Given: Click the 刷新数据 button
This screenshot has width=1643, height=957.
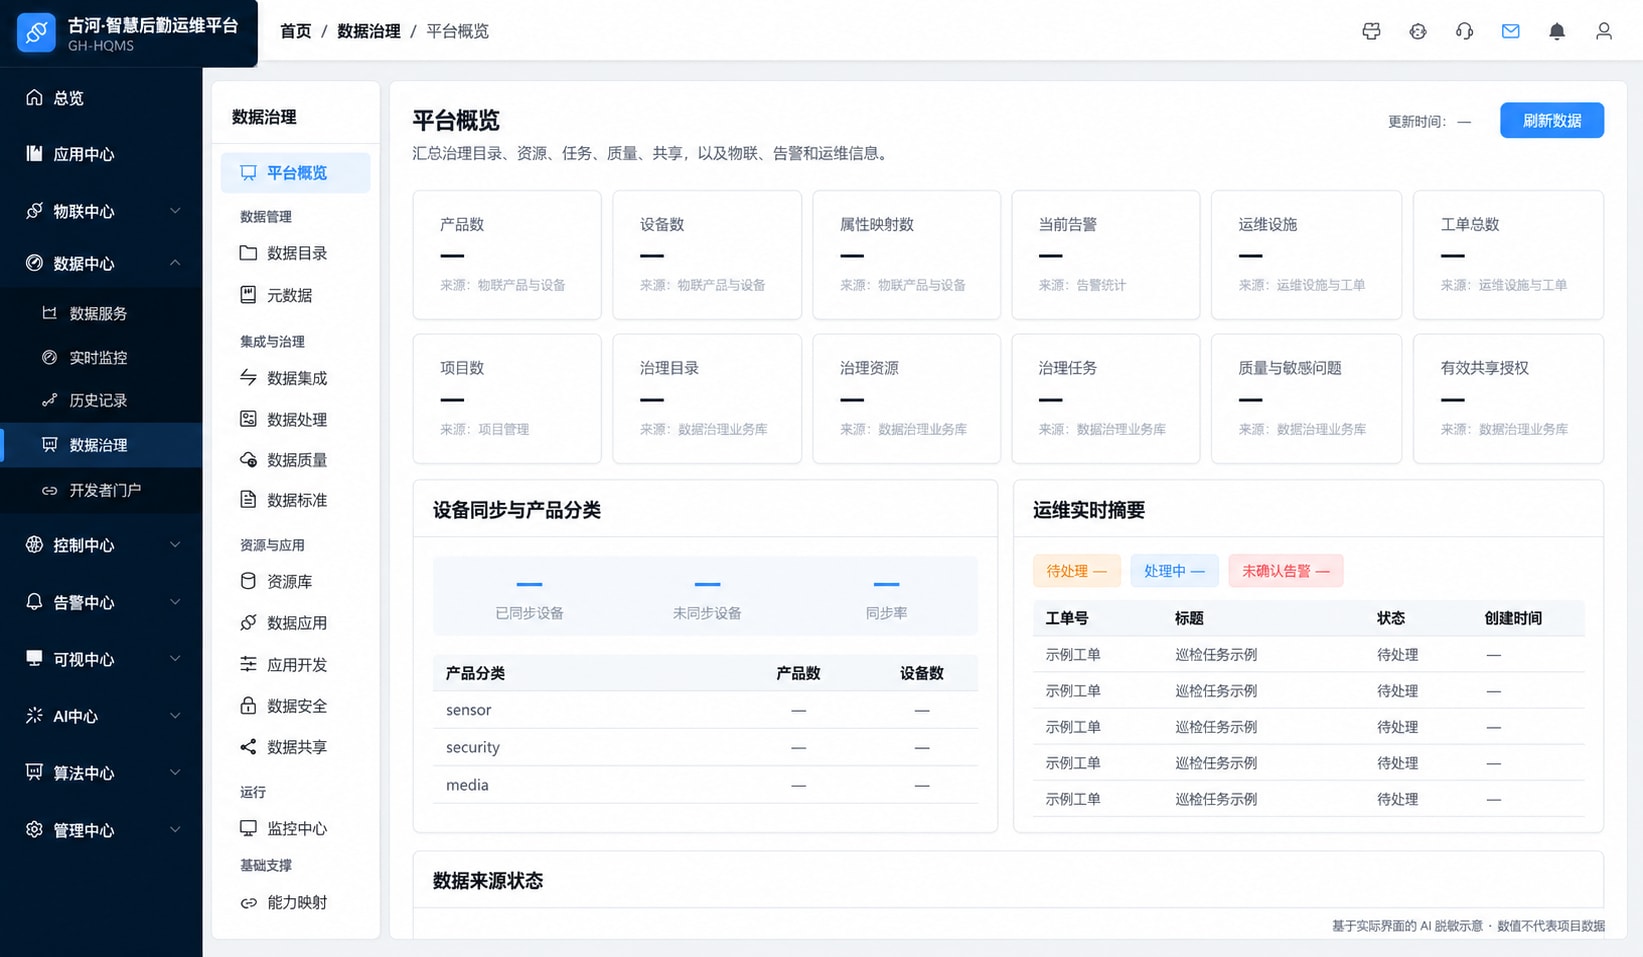Looking at the screenshot, I should [1551, 120].
